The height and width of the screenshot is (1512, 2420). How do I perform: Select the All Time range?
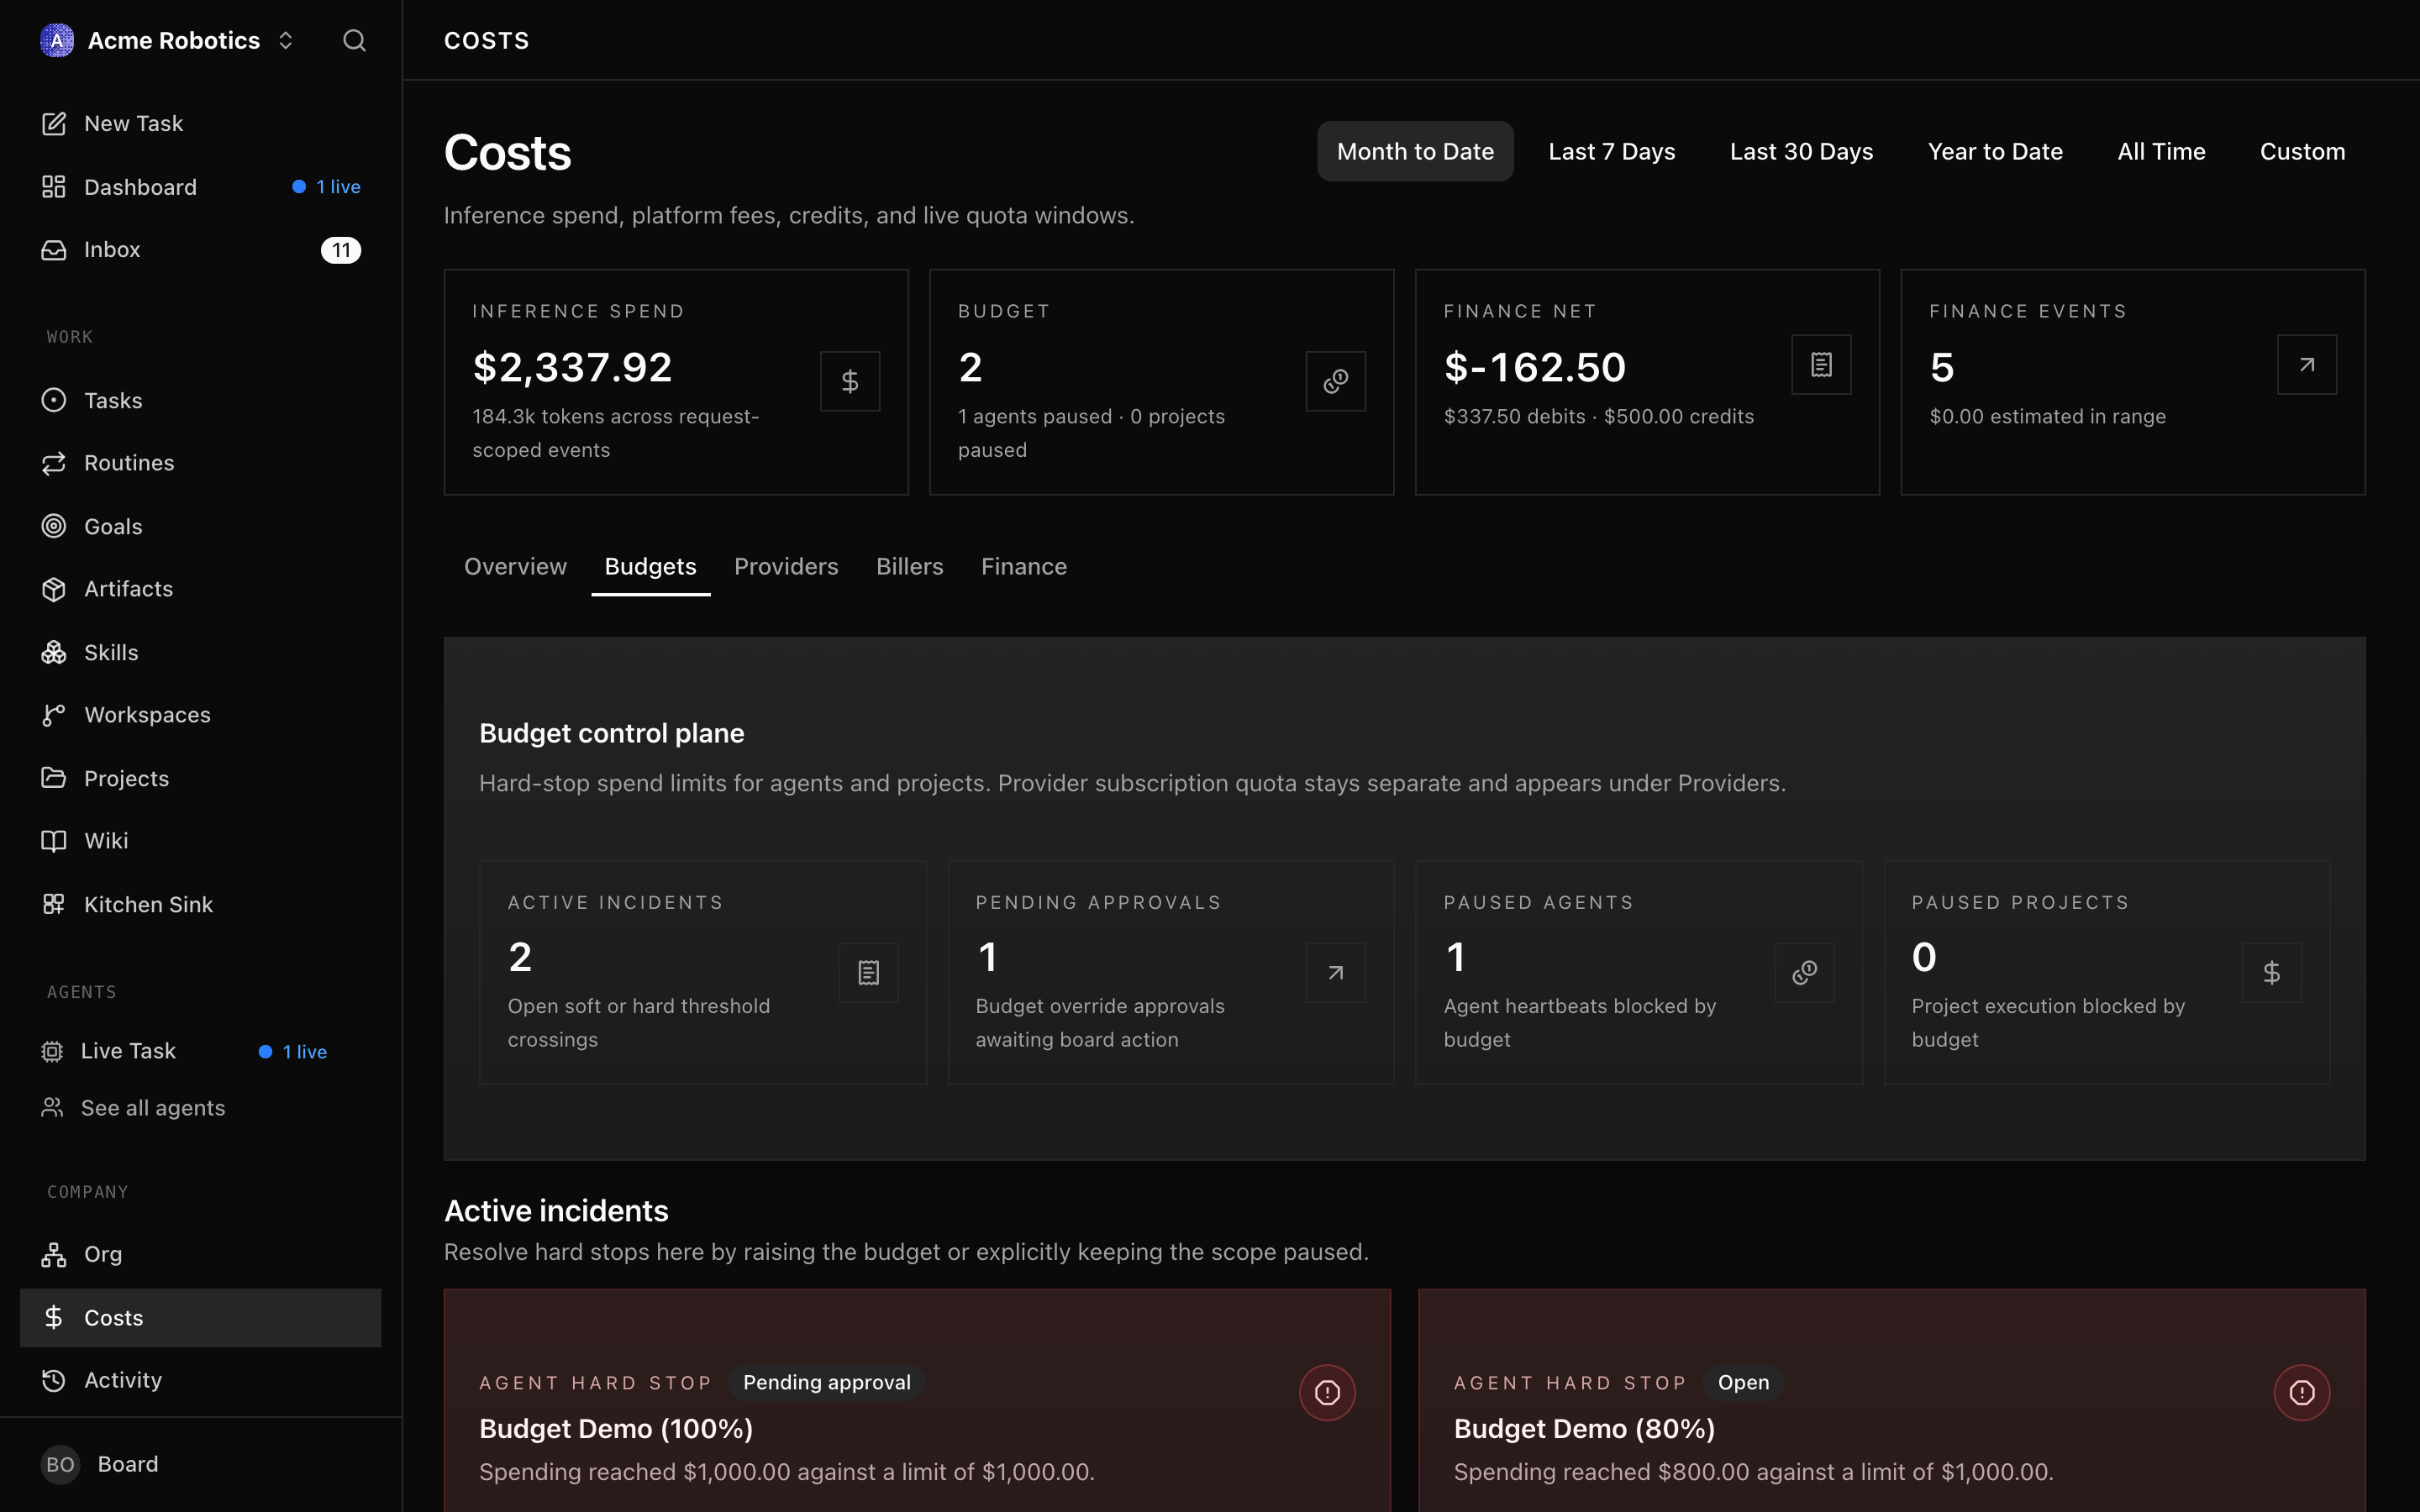click(2161, 151)
